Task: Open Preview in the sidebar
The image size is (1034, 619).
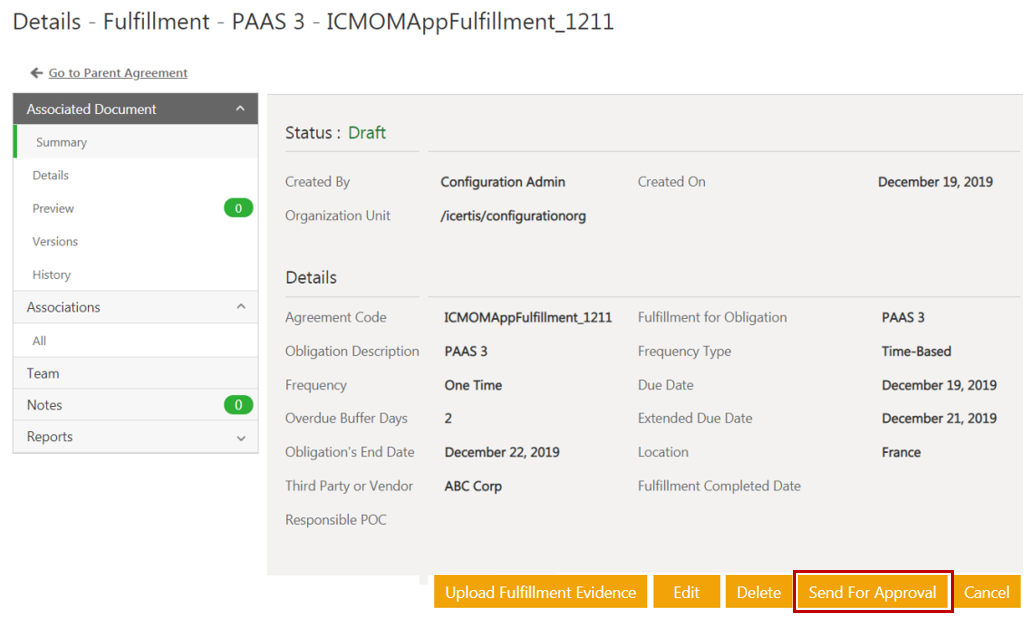Action: point(53,208)
